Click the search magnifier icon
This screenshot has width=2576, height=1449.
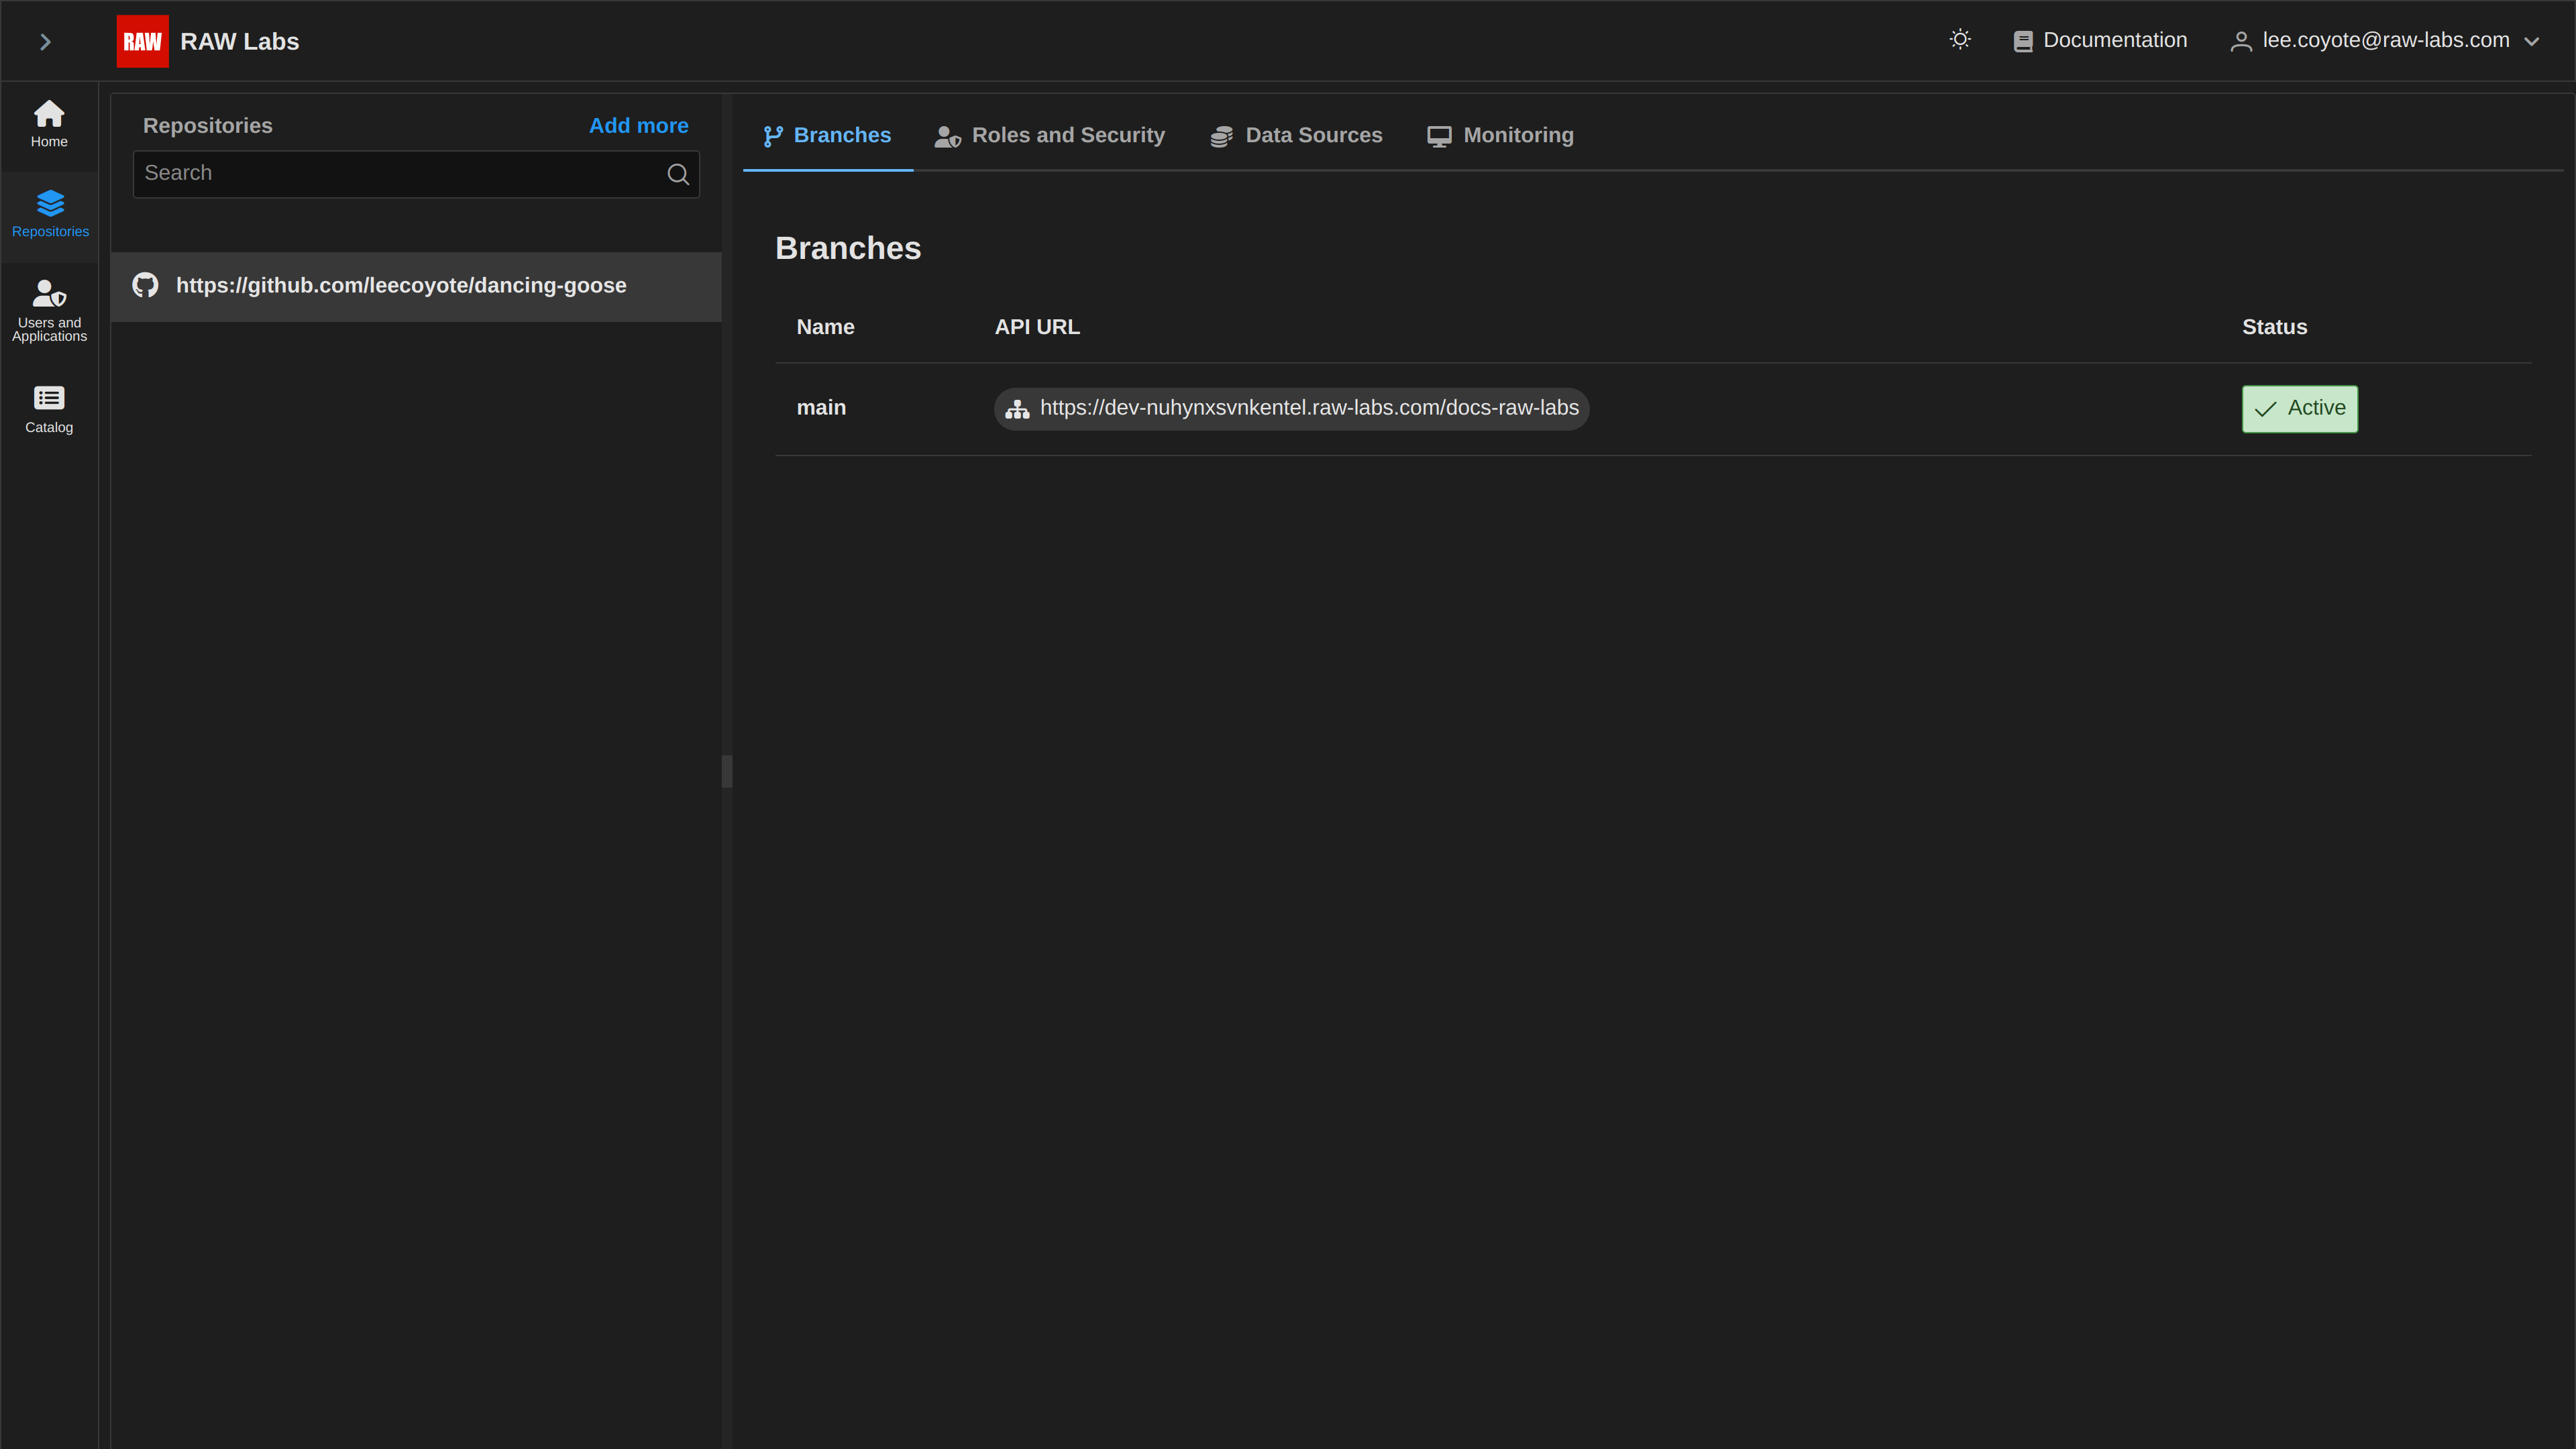678,174
